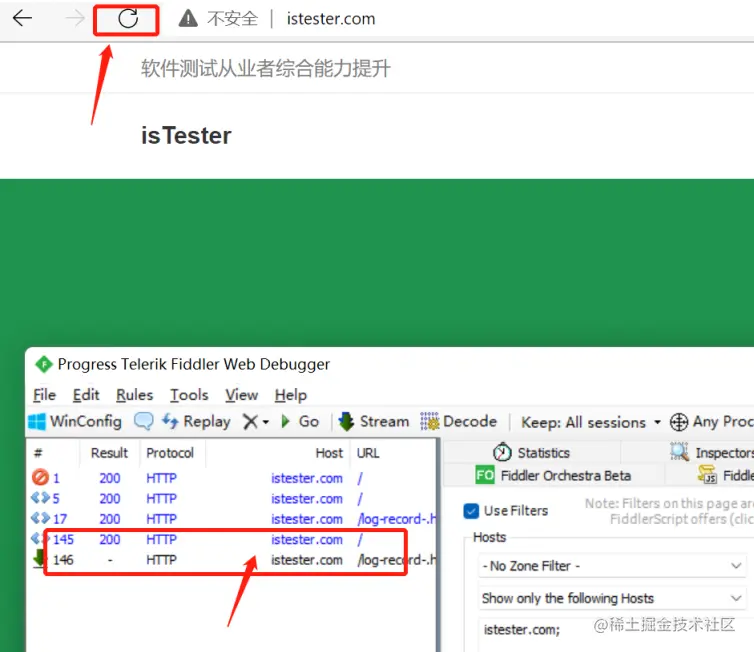Switch to the Fiddler Orchestra Beta tab

point(553,476)
